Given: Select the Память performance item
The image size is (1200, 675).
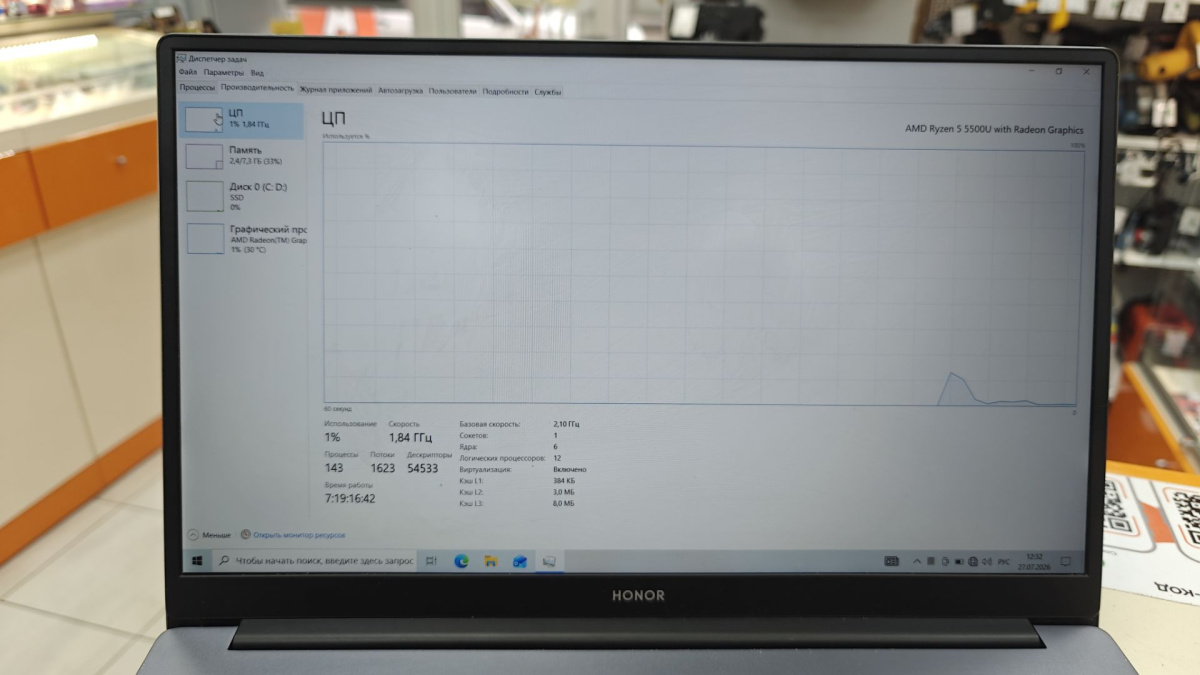Looking at the screenshot, I should click(243, 155).
